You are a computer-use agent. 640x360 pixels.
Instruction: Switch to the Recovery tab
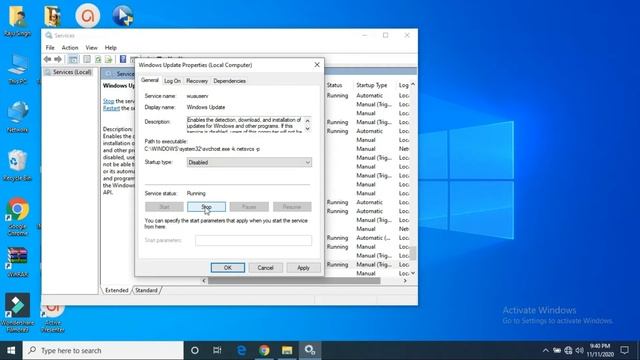coord(197,81)
